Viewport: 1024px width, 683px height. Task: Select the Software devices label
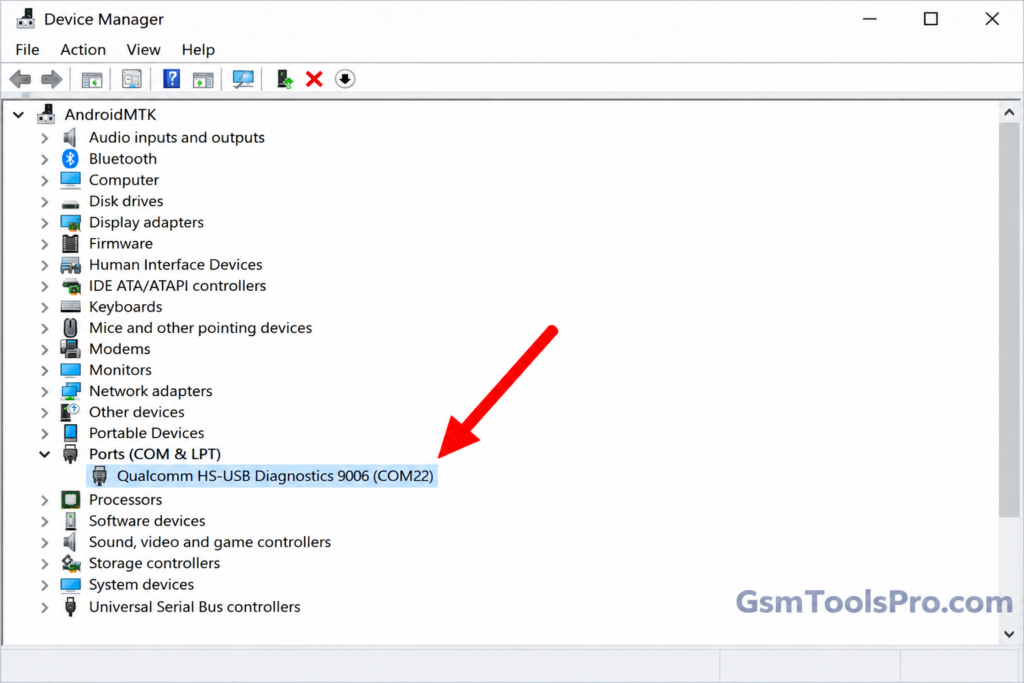pyautogui.click(x=147, y=520)
